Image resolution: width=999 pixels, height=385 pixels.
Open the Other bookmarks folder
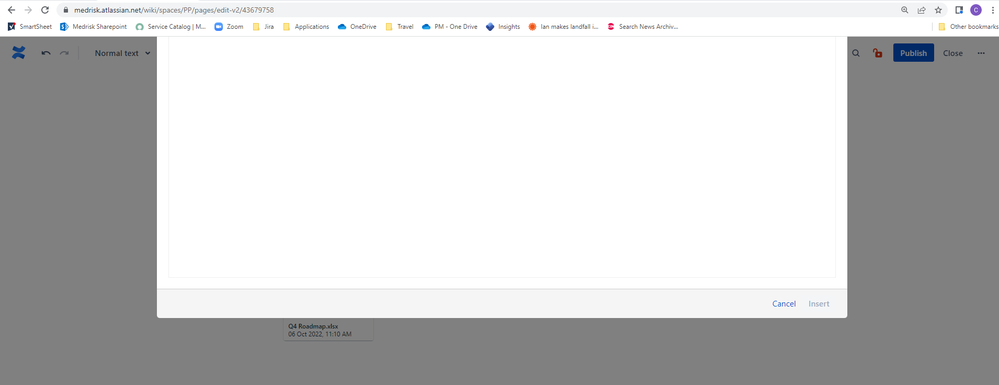967,27
